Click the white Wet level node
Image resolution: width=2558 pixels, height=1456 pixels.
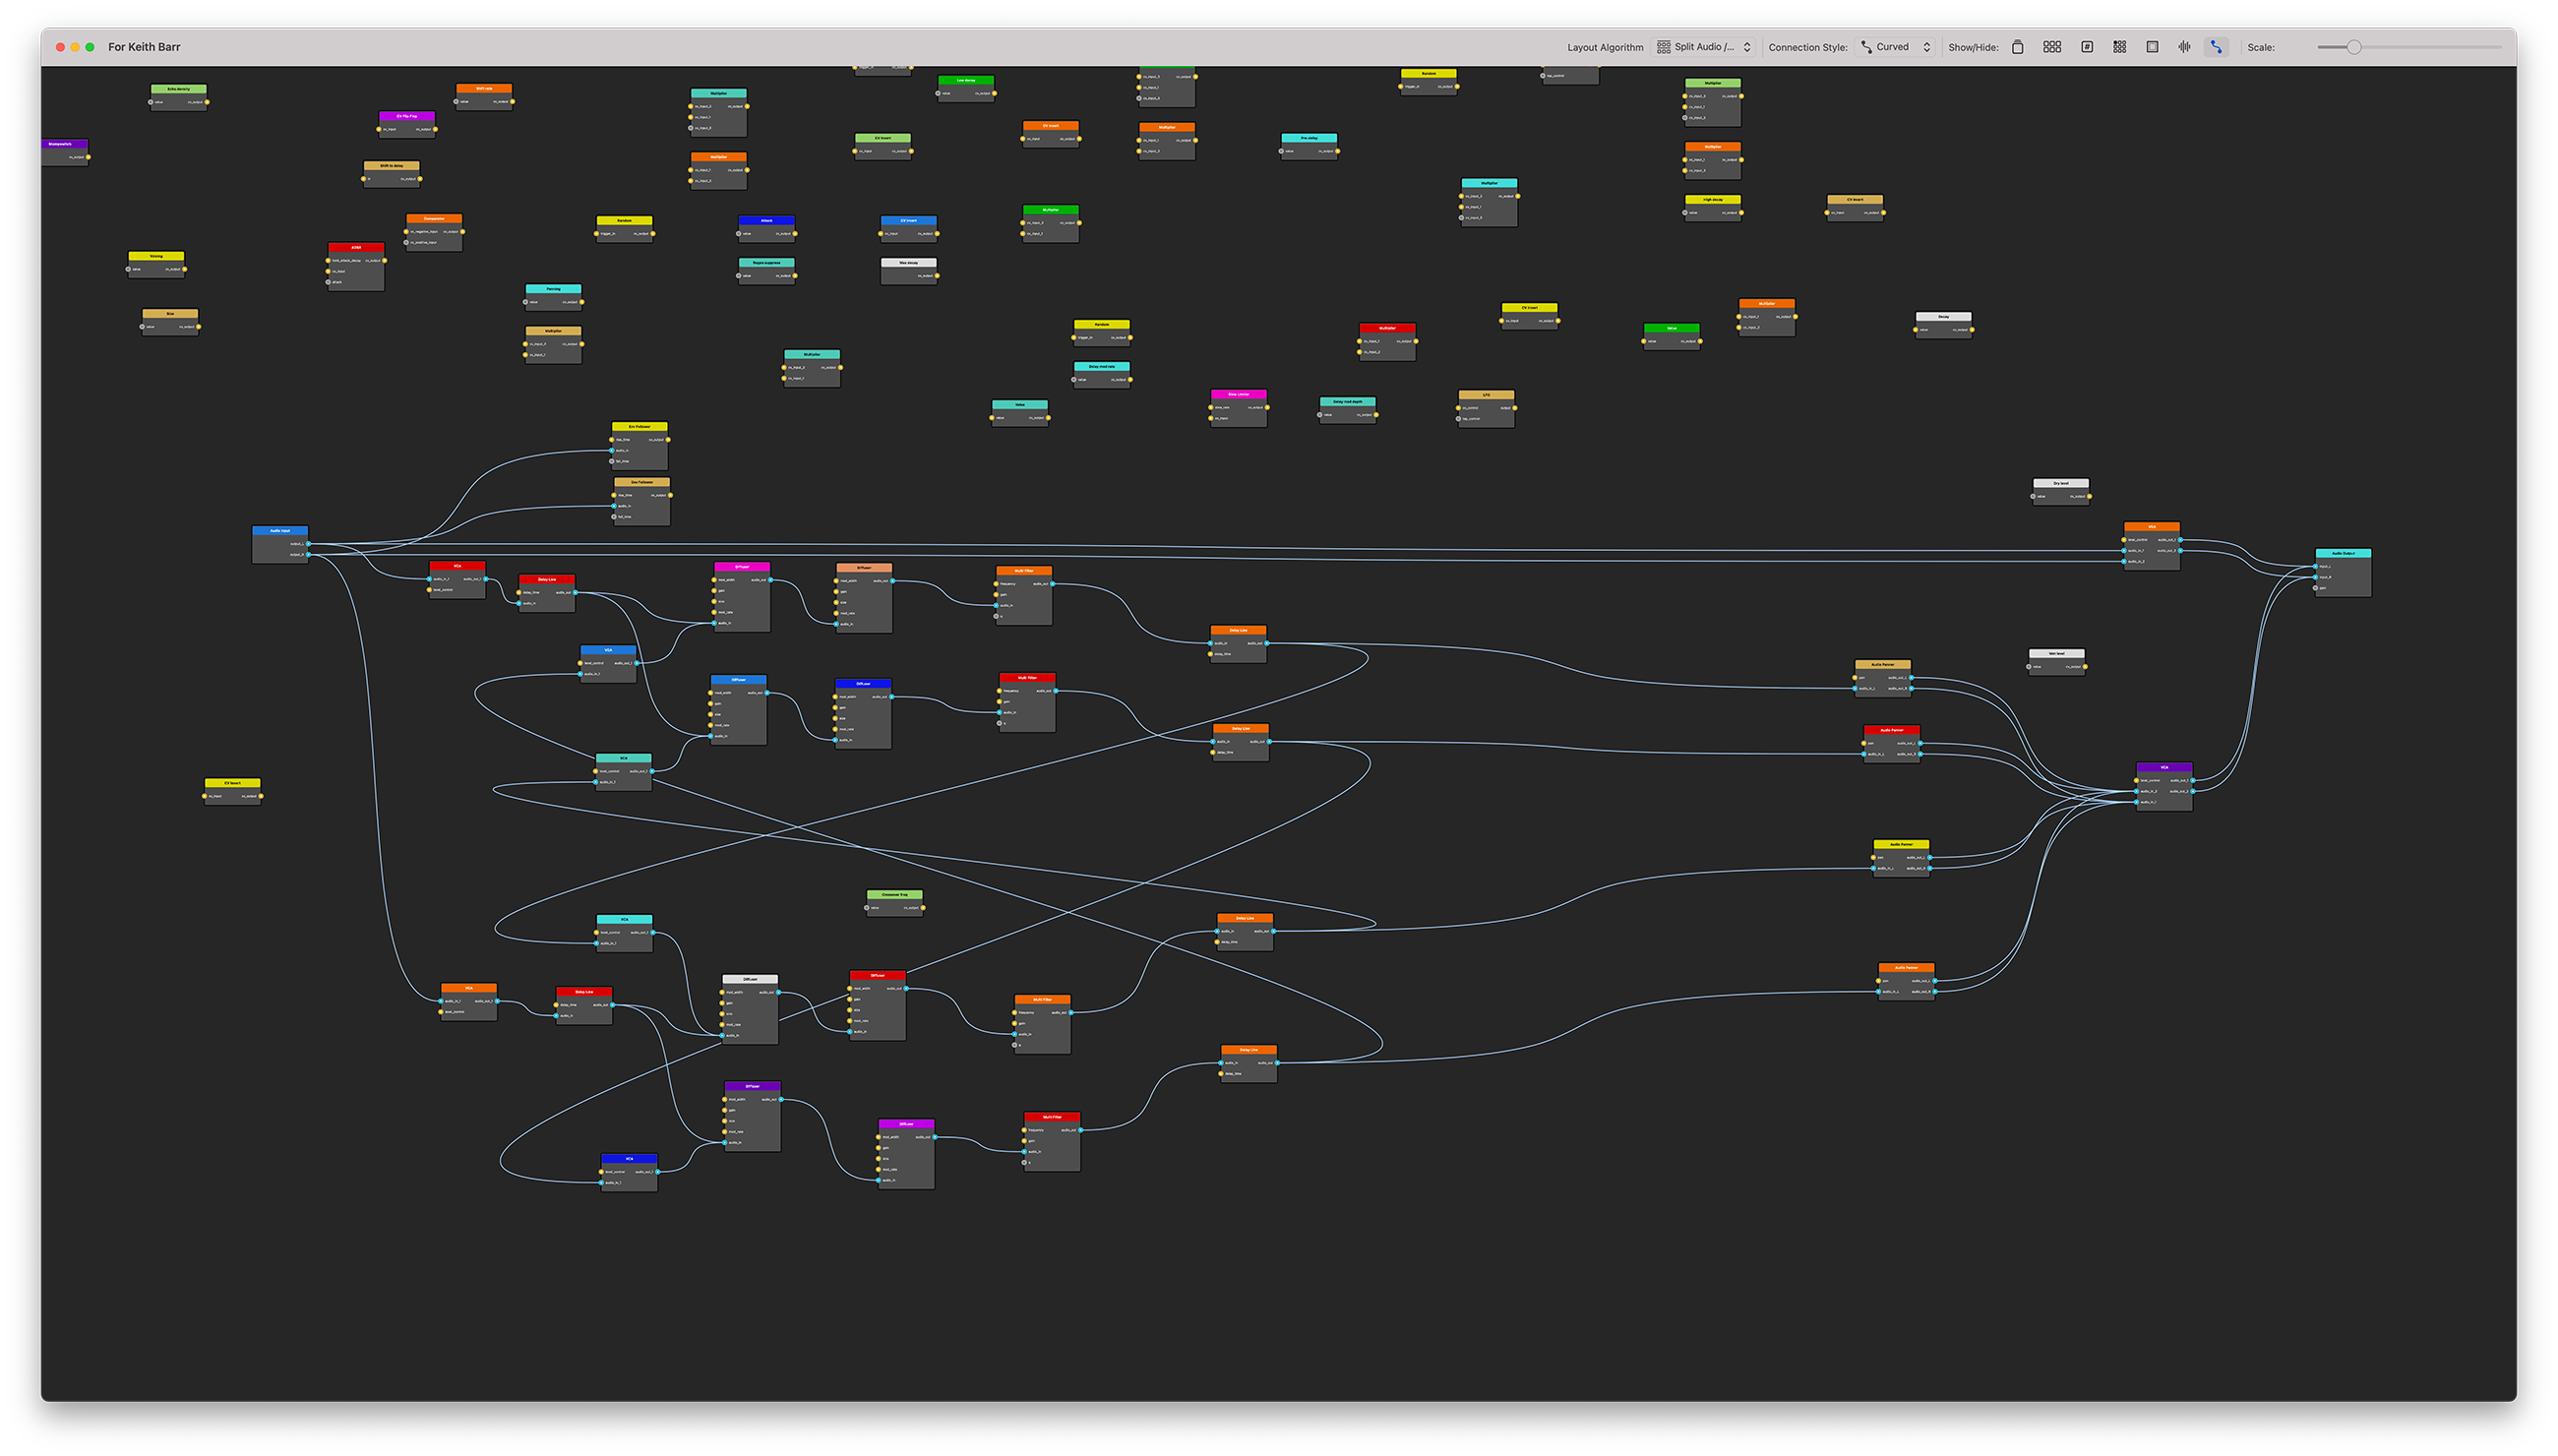pos(2056,654)
